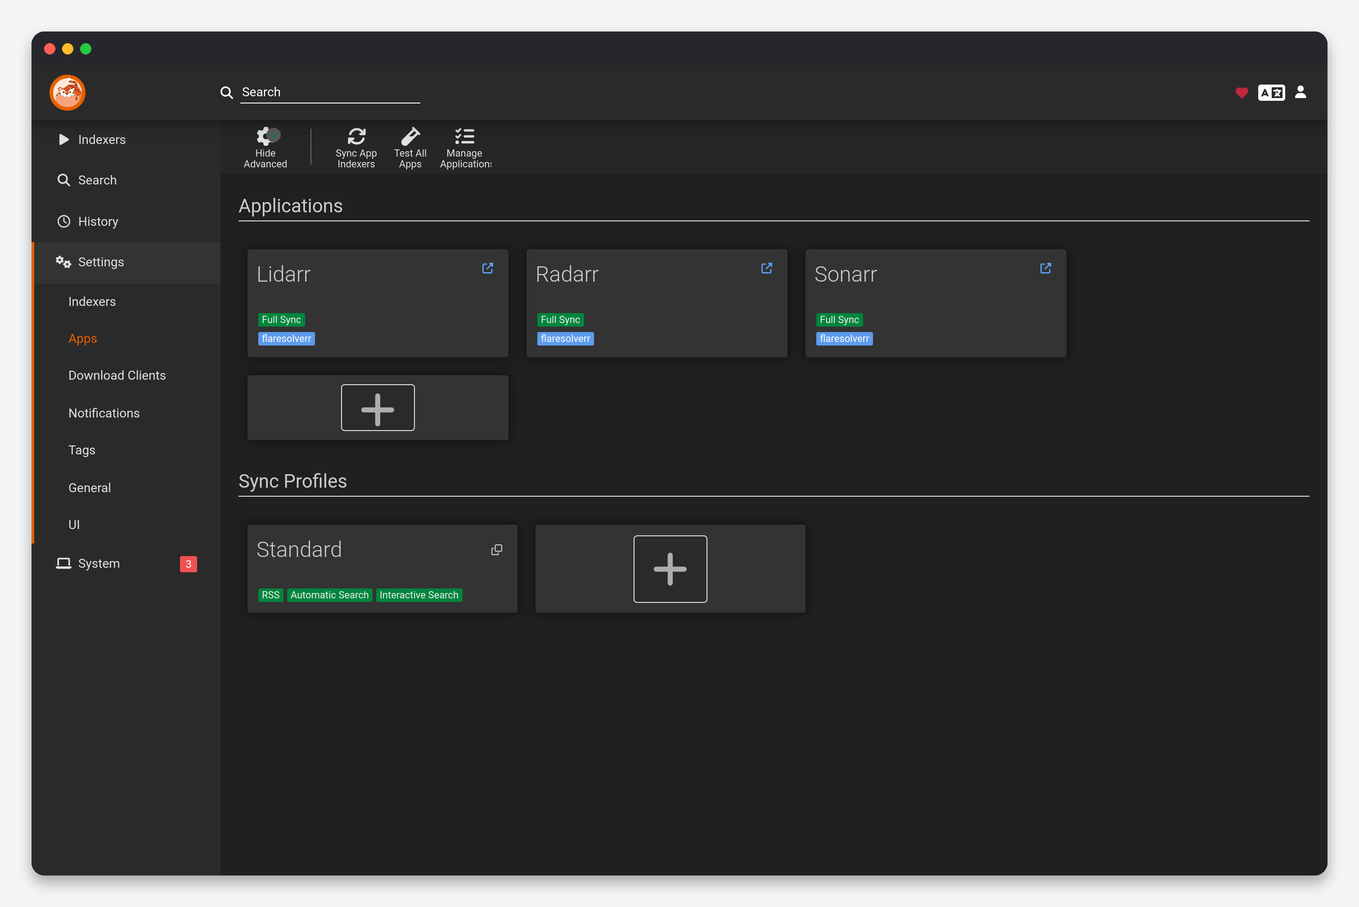Screen dimensions: 1359x907
Task: Maximize window with green button
Action: click(86, 49)
